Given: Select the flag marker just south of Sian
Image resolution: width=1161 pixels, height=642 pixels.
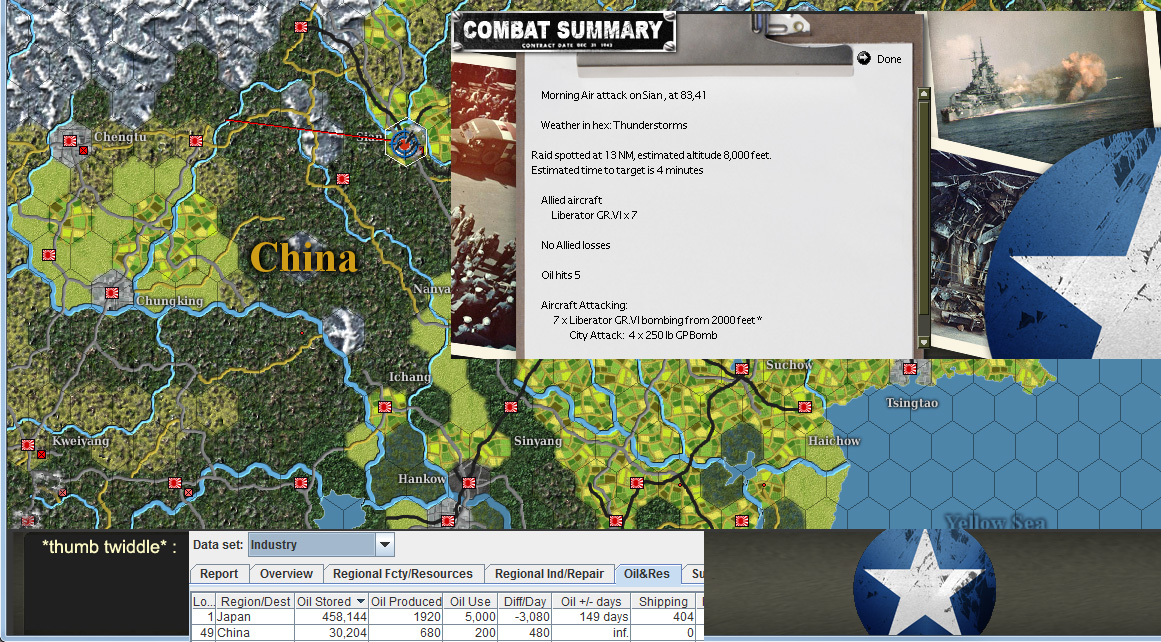Looking at the screenshot, I should [x=343, y=178].
